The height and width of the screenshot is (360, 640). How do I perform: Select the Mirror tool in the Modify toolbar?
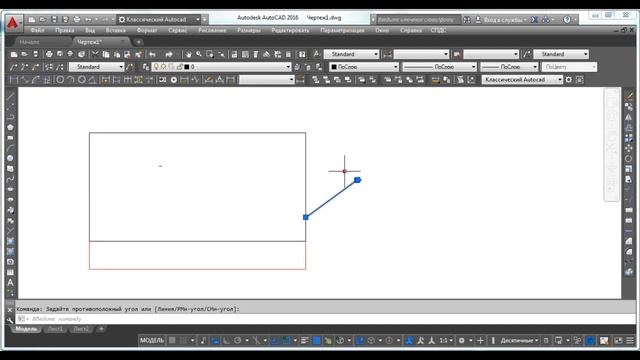click(629, 117)
